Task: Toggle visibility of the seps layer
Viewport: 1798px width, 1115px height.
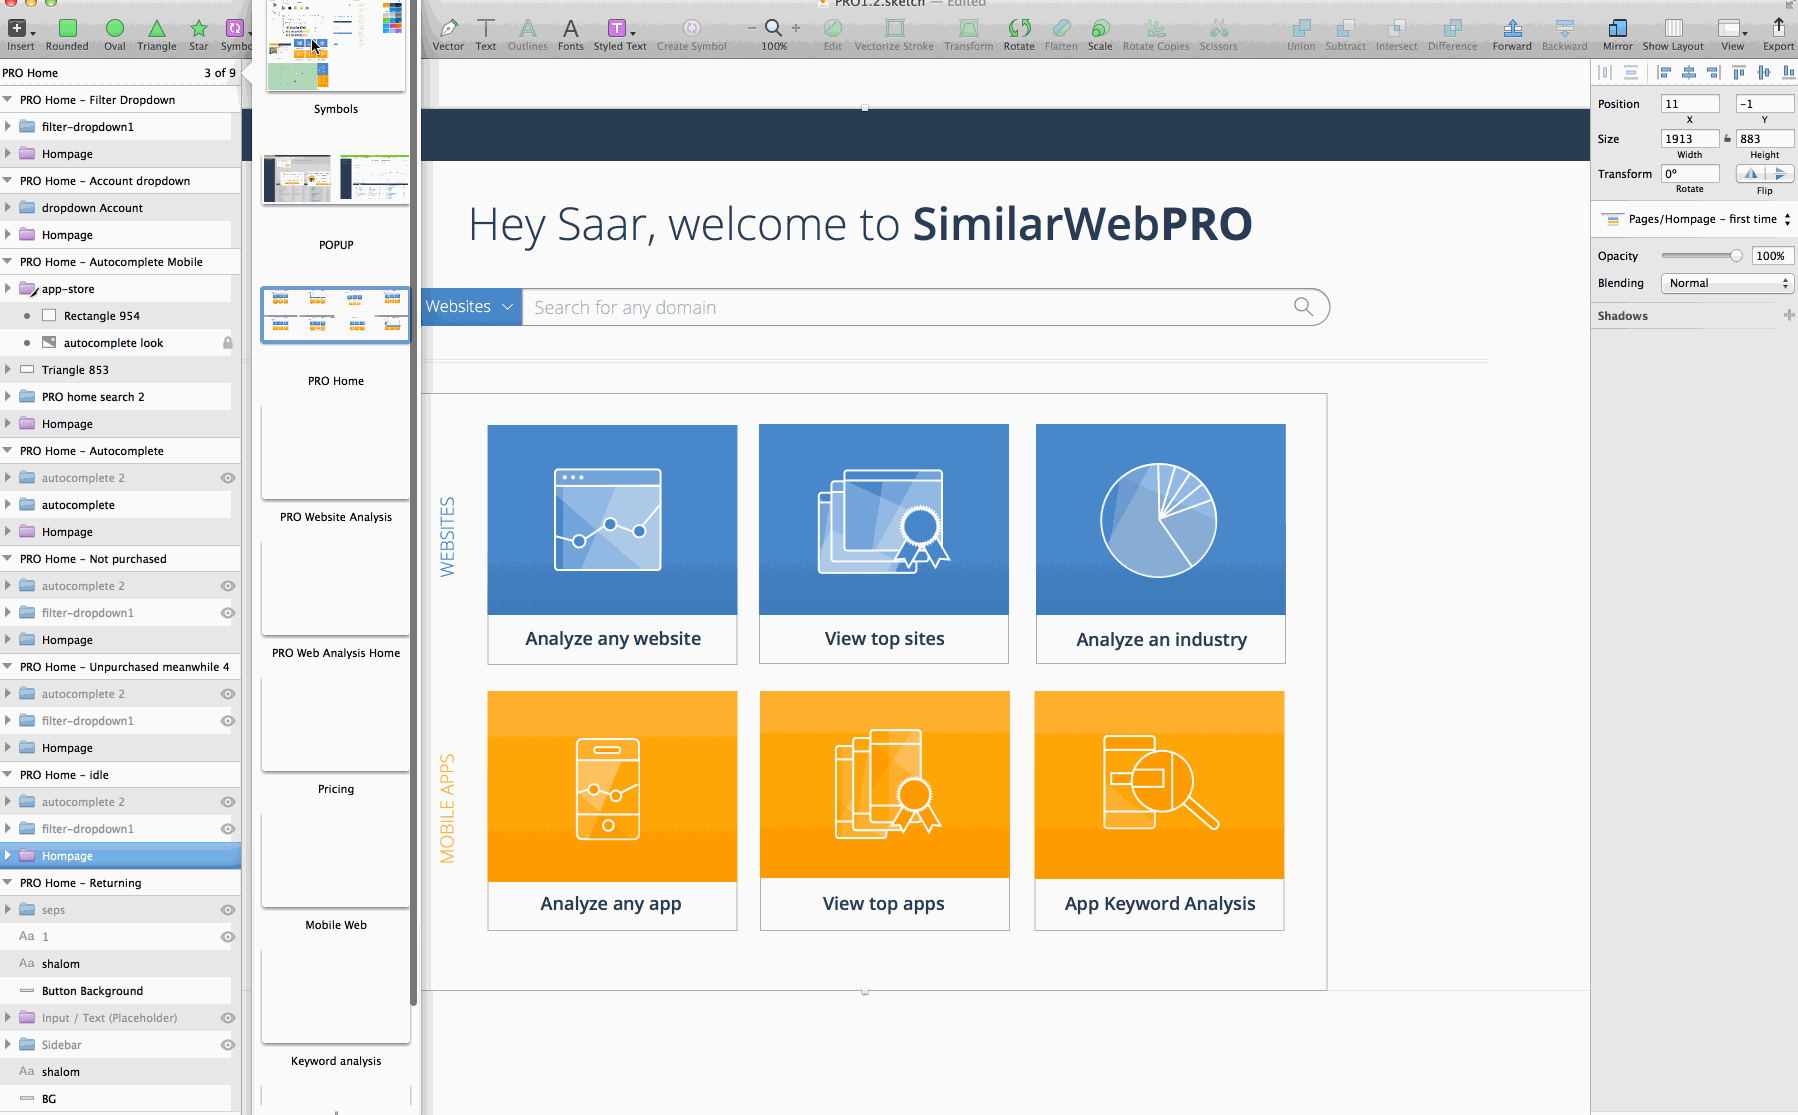Action: 228,910
